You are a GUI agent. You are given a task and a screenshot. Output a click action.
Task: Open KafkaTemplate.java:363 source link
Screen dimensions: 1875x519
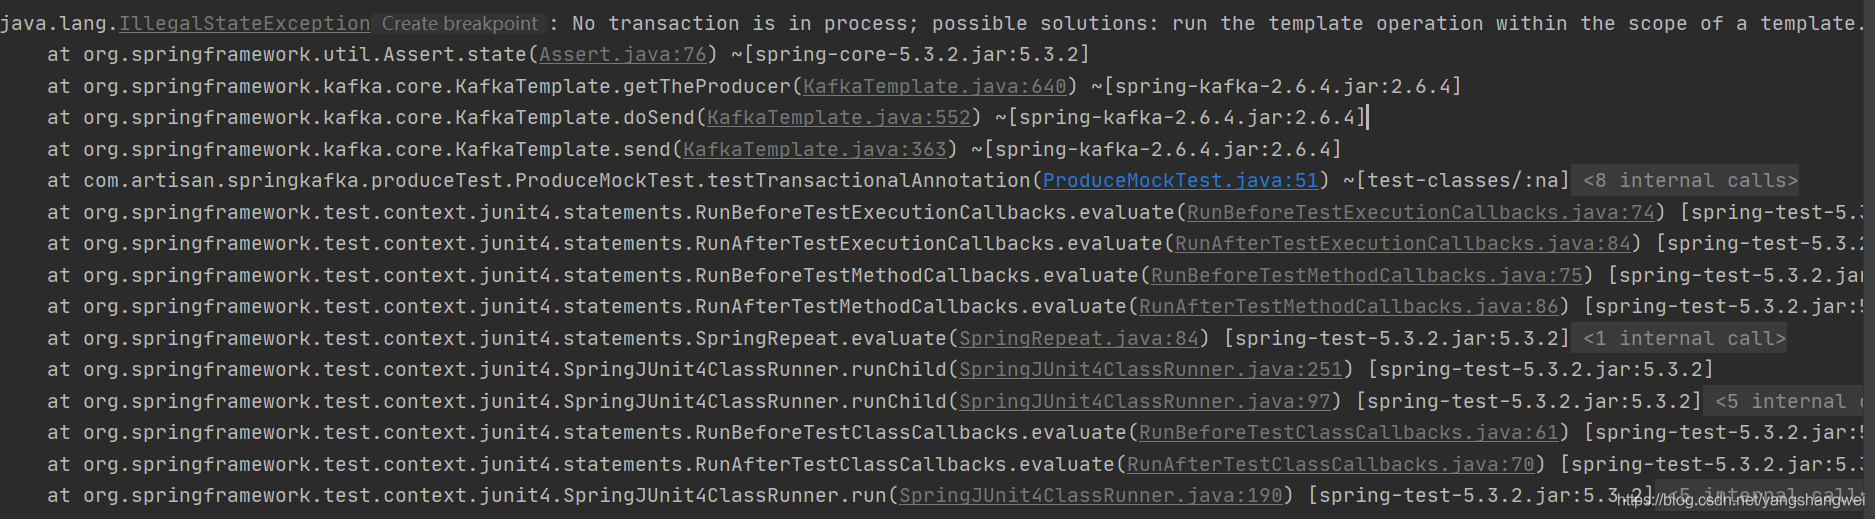(x=814, y=149)
